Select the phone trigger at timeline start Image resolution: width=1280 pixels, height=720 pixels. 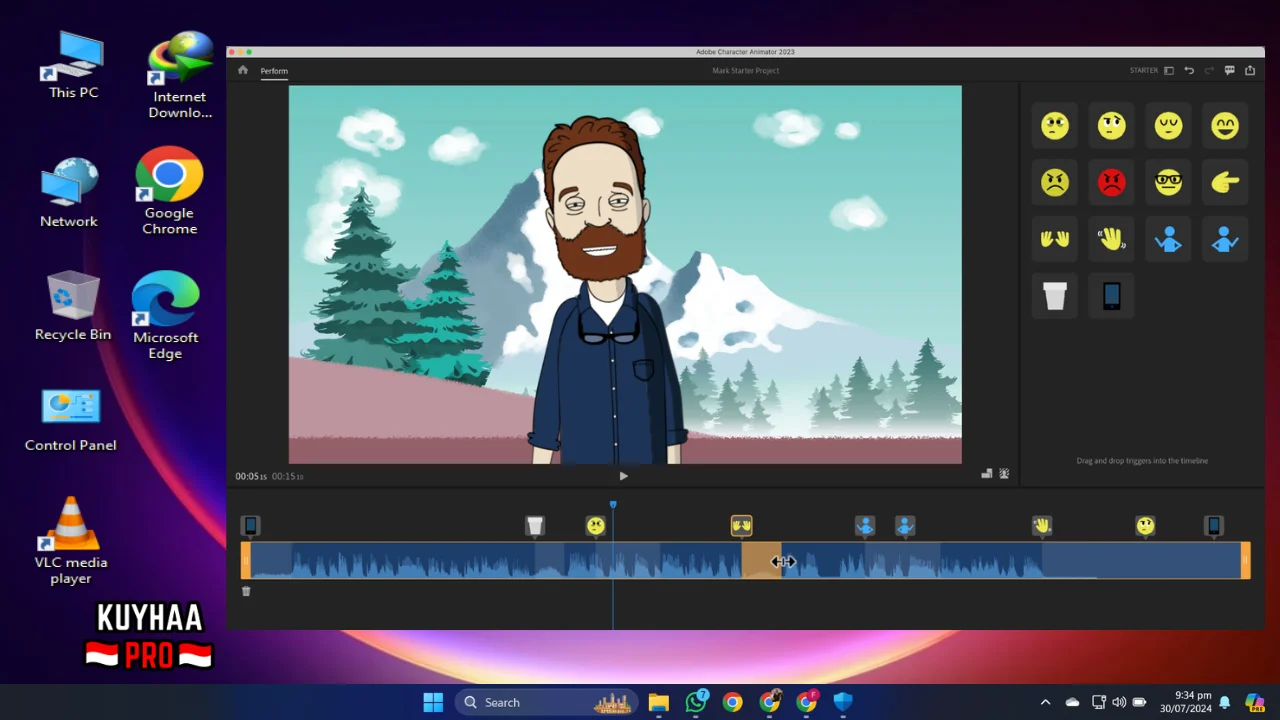coord(251,526)
